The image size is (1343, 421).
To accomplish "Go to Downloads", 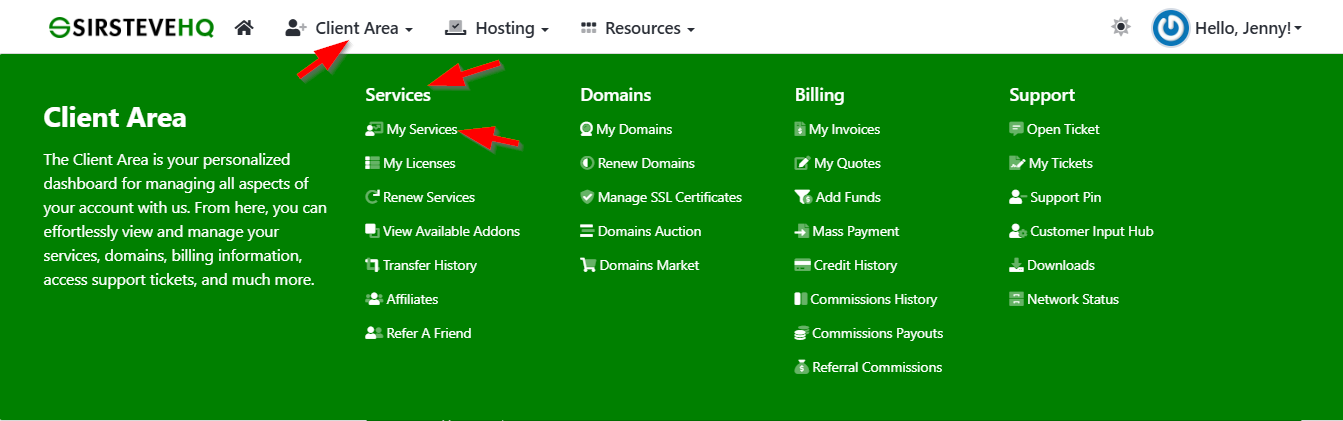I will (x=1061, y=265).
